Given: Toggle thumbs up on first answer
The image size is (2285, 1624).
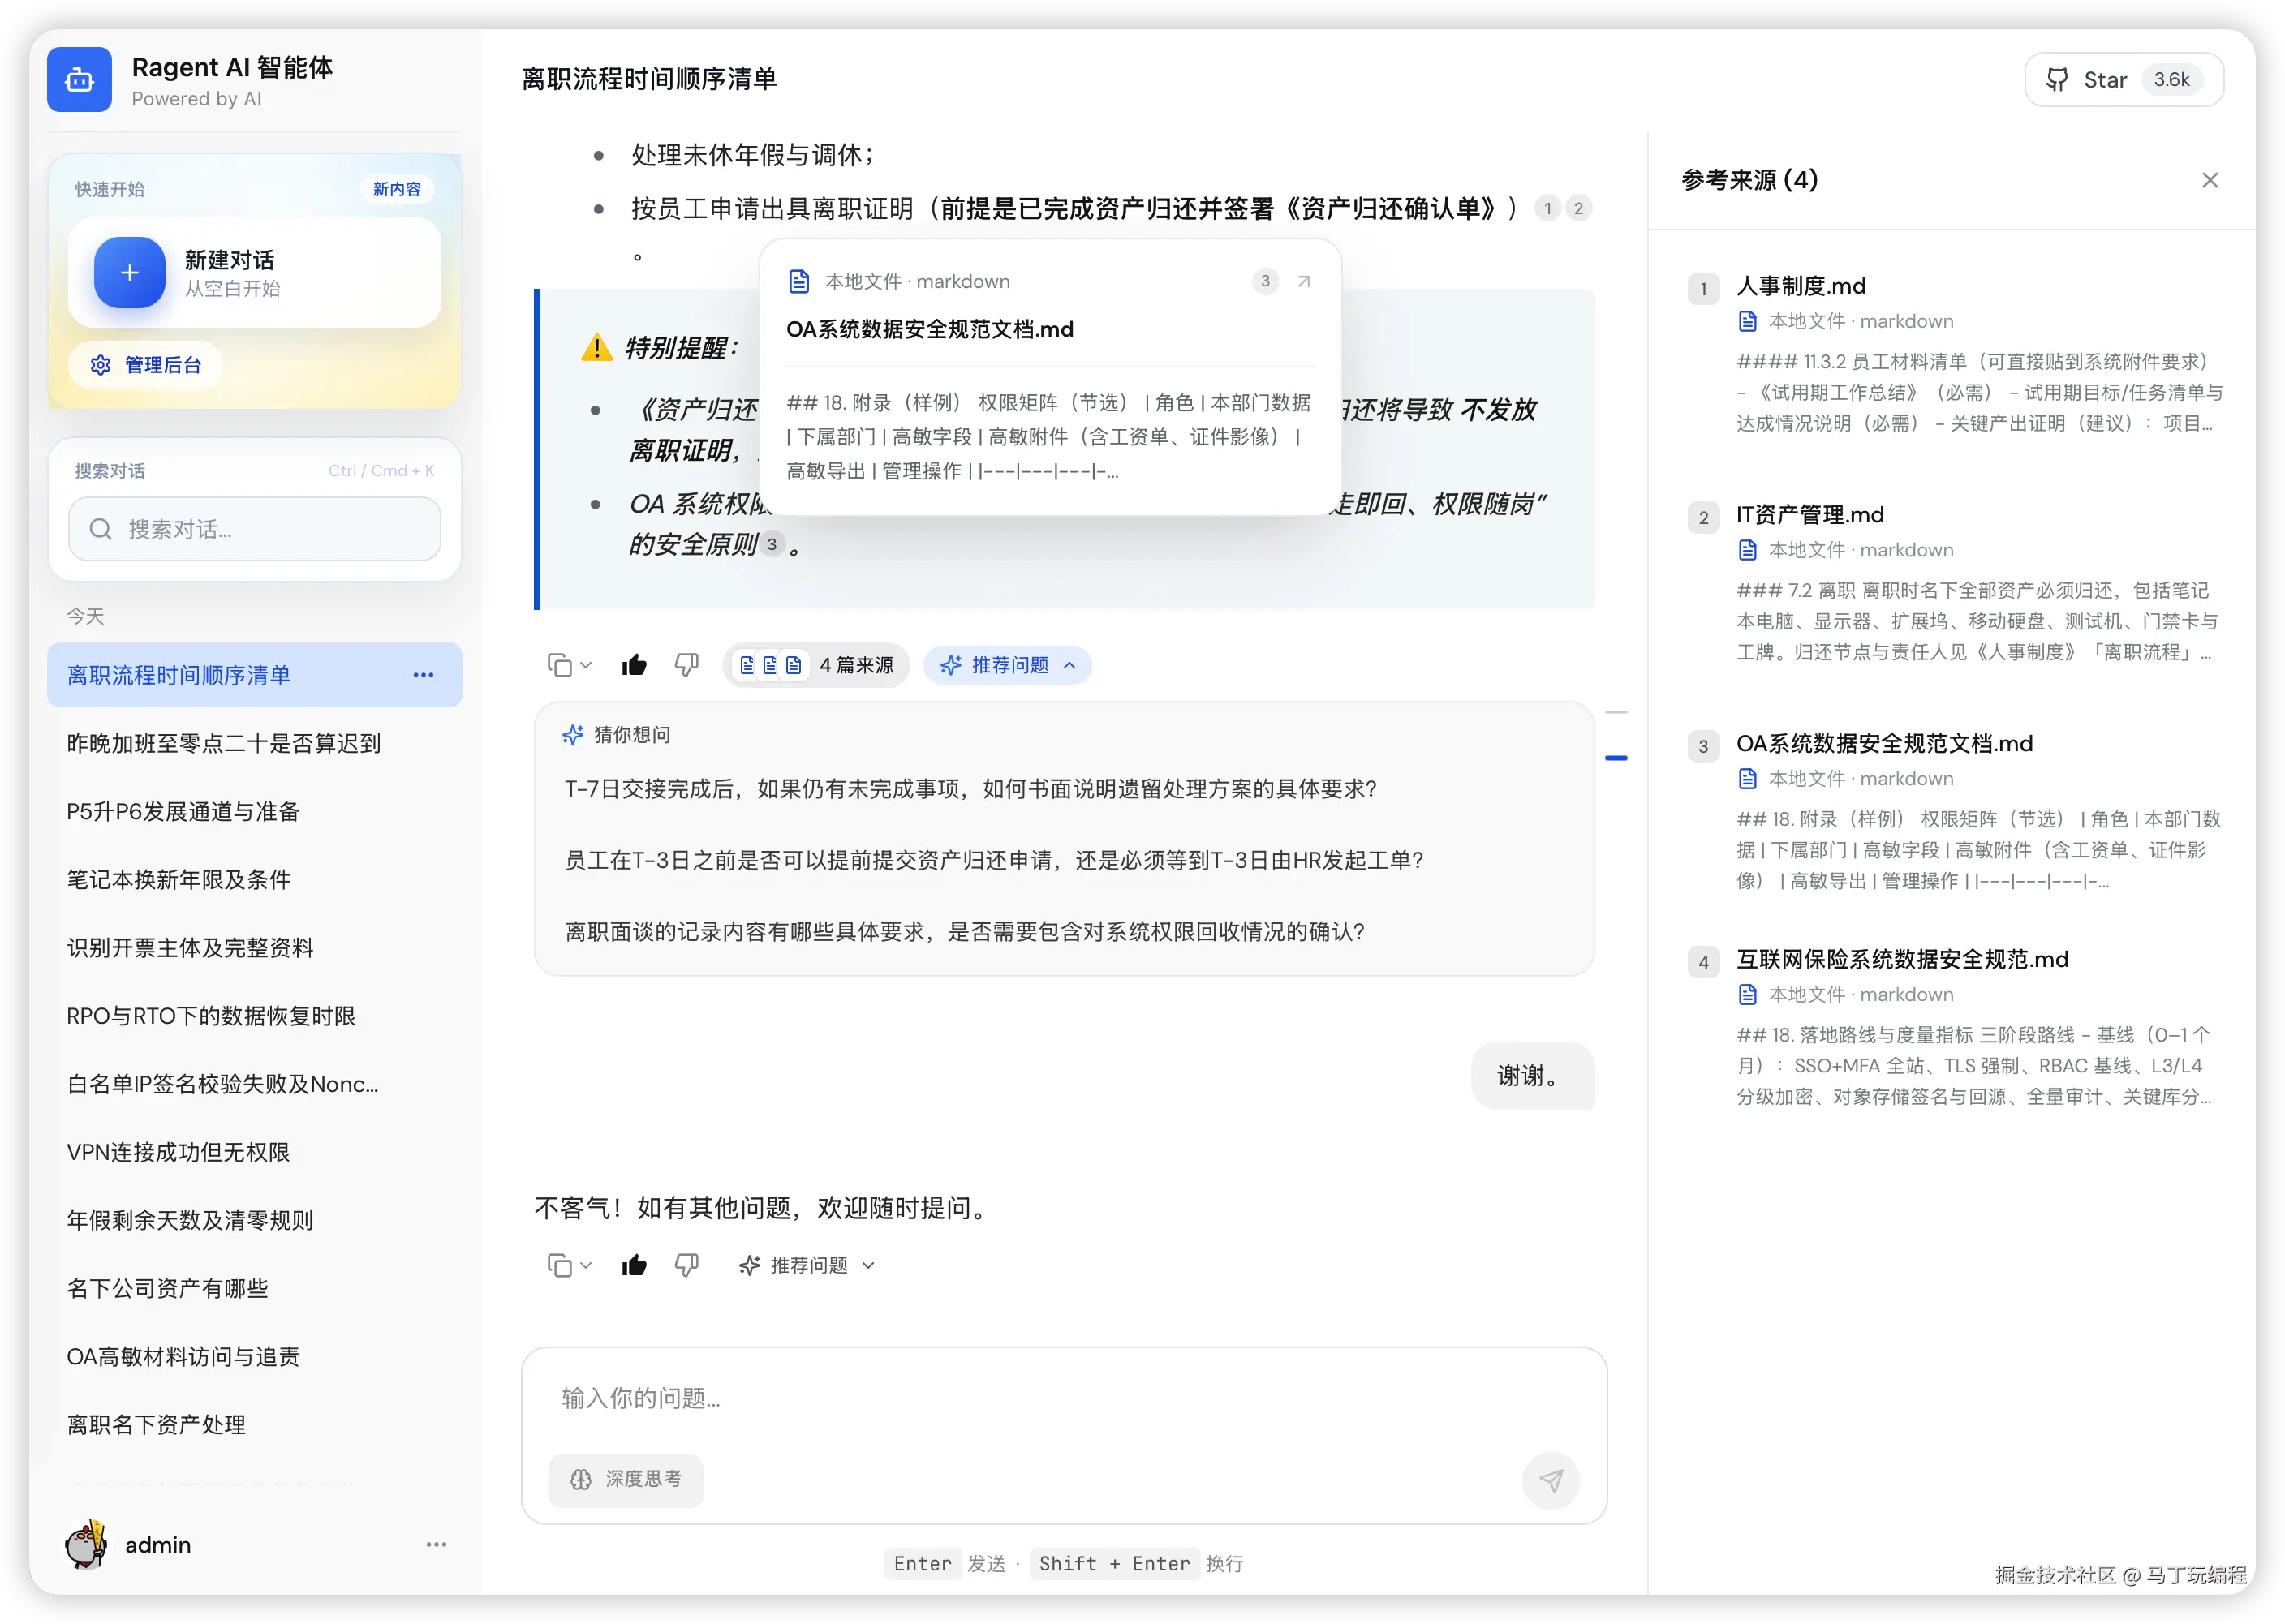Looking at the screenshot, I should pyautogui.click(x=634, y=665).
